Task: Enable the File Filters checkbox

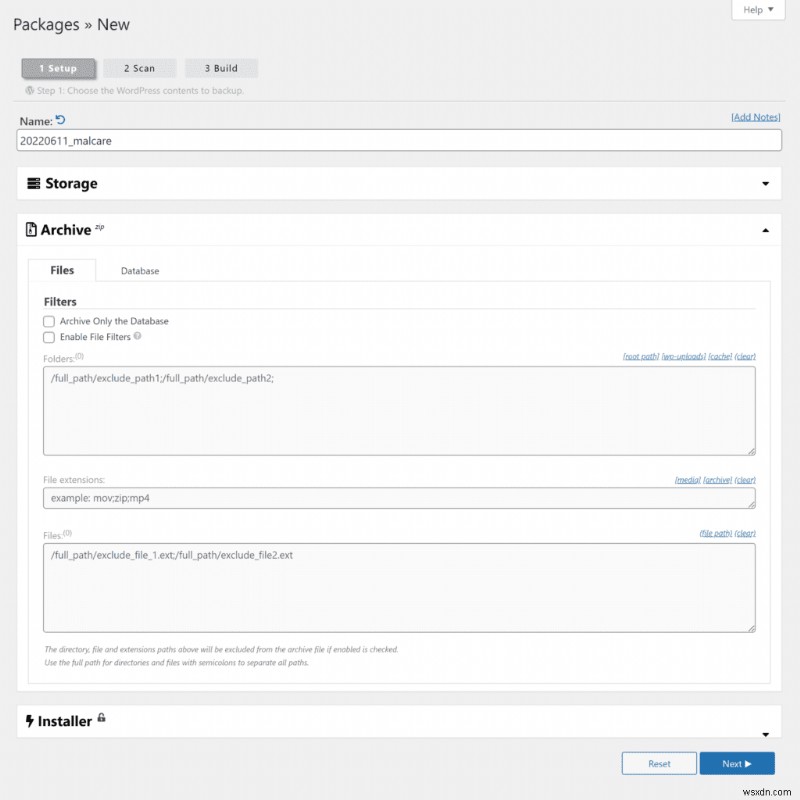Action: (x=49, y=337)
